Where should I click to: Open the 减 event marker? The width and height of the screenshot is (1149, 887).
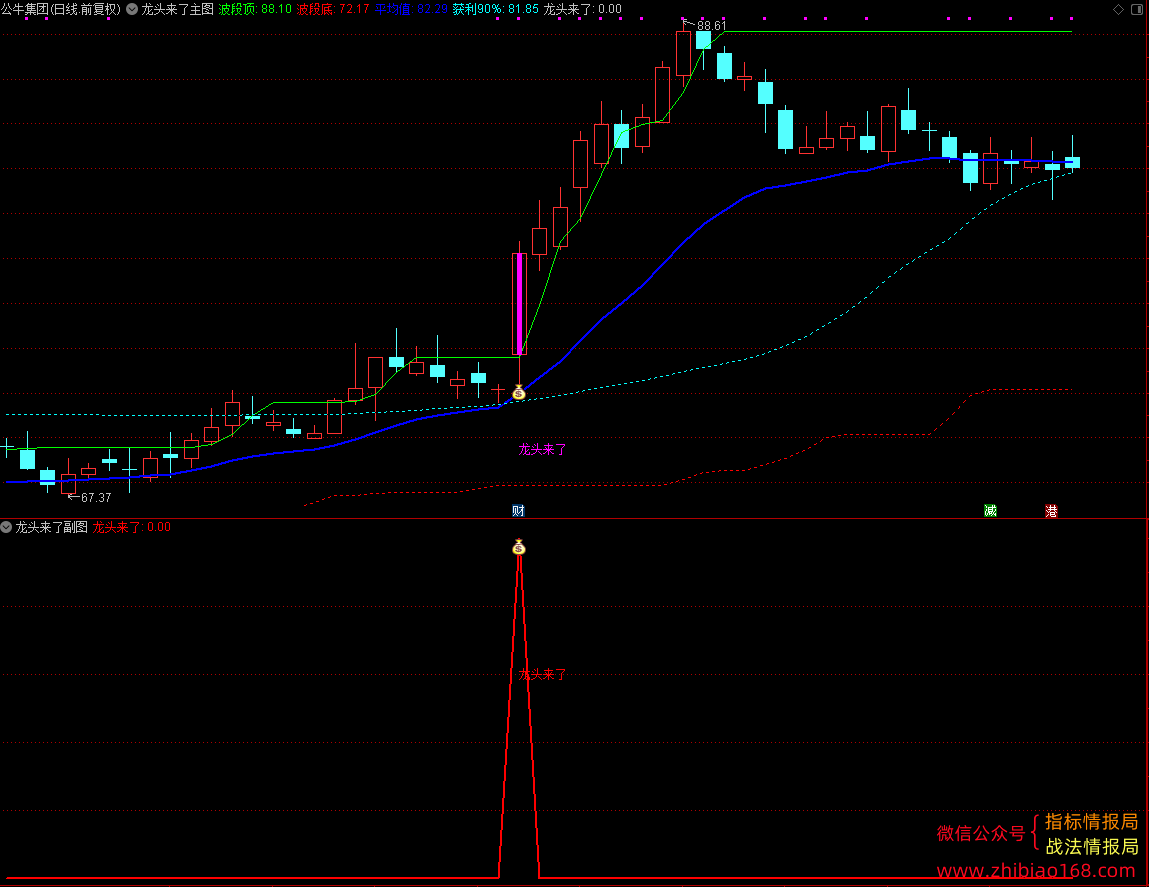990,511
